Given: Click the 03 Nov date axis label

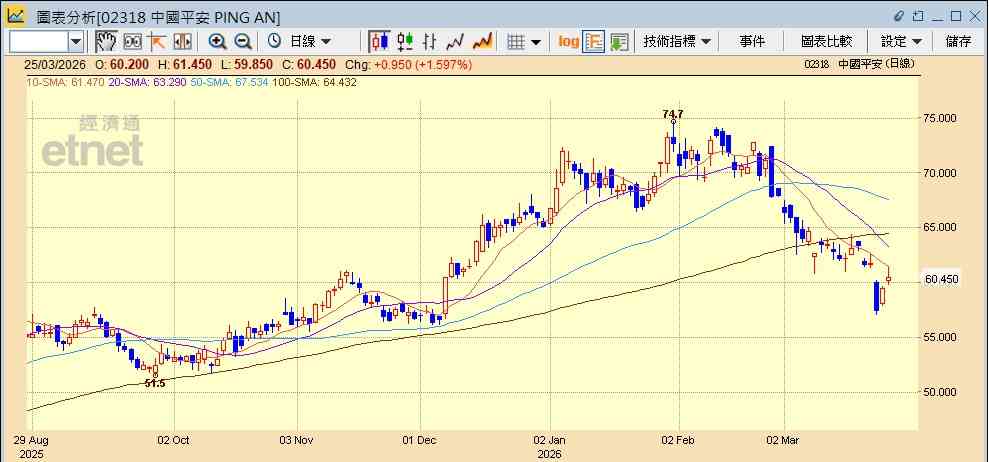Looking at the screenshot, I should pyautogui.click(x=297, y=441).
